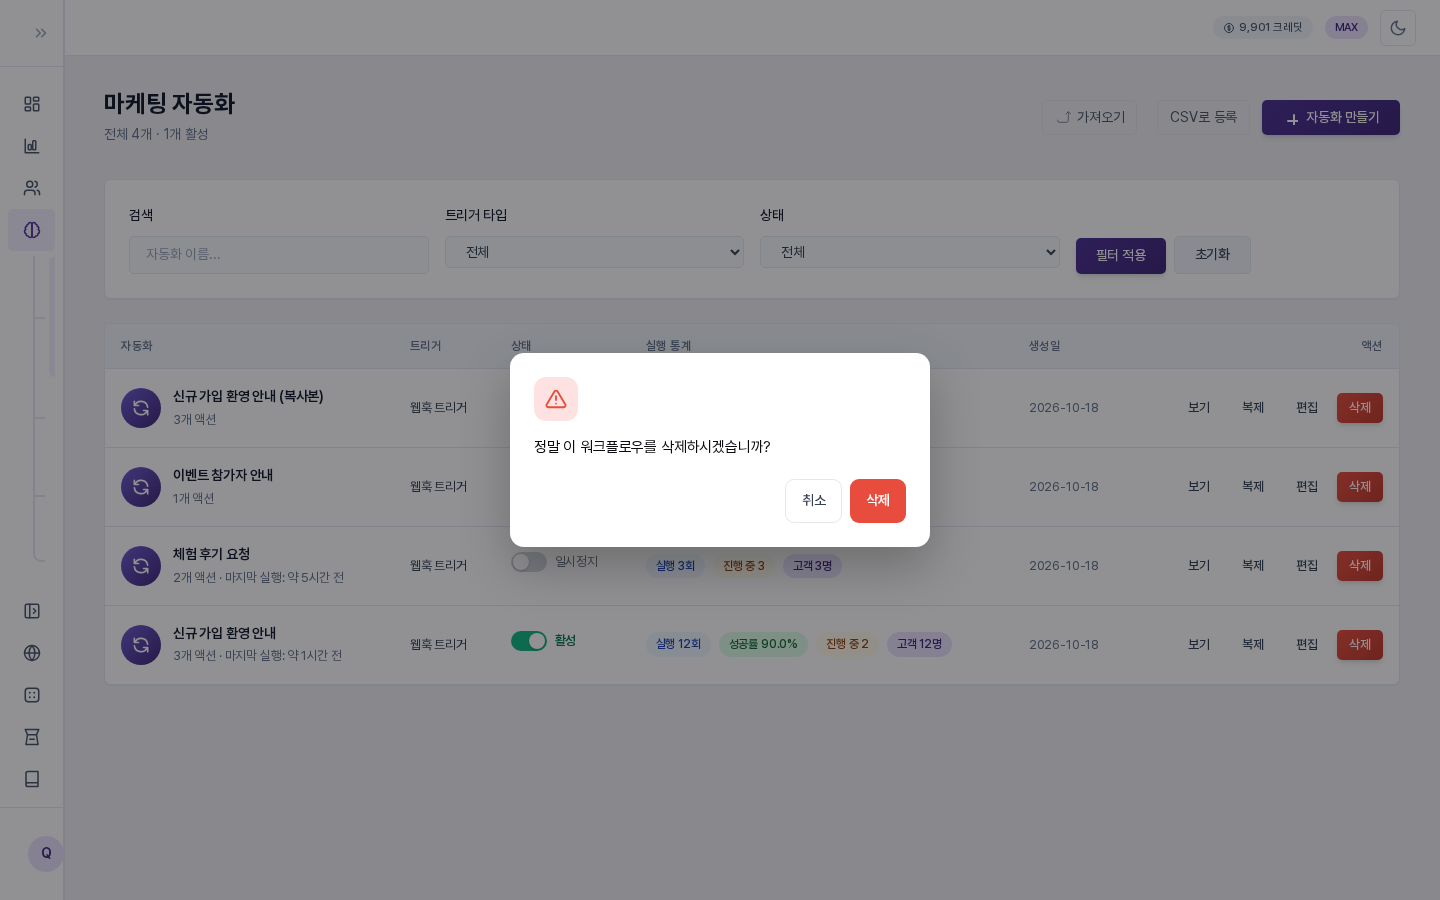Open the bar chart analytics icon
The width and height of the screenshot is (1440, 900).
pyautogui.click(x=32, y=146)
